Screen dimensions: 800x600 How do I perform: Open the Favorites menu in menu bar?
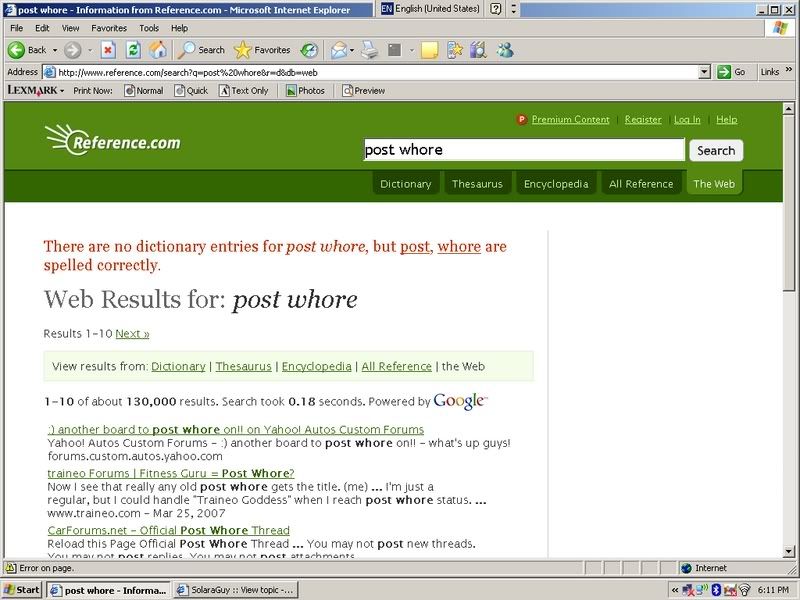point(109,28)
